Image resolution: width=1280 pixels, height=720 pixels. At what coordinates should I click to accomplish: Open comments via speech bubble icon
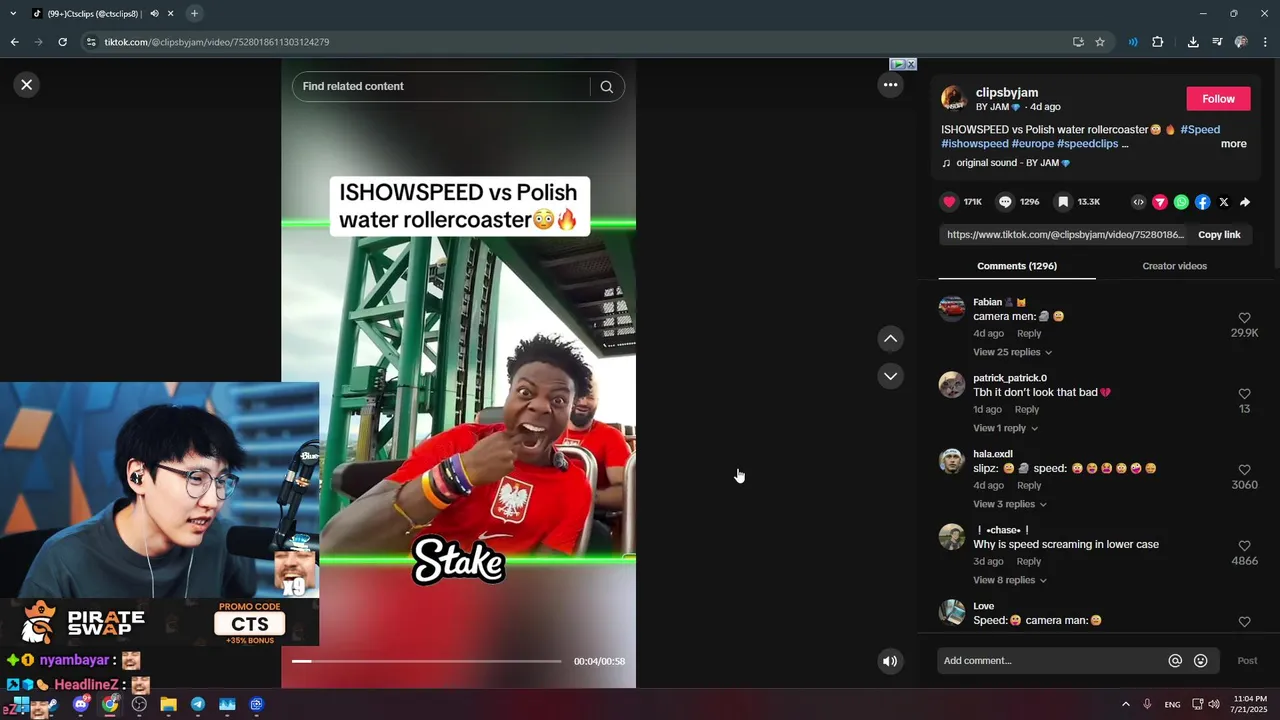1005,202
